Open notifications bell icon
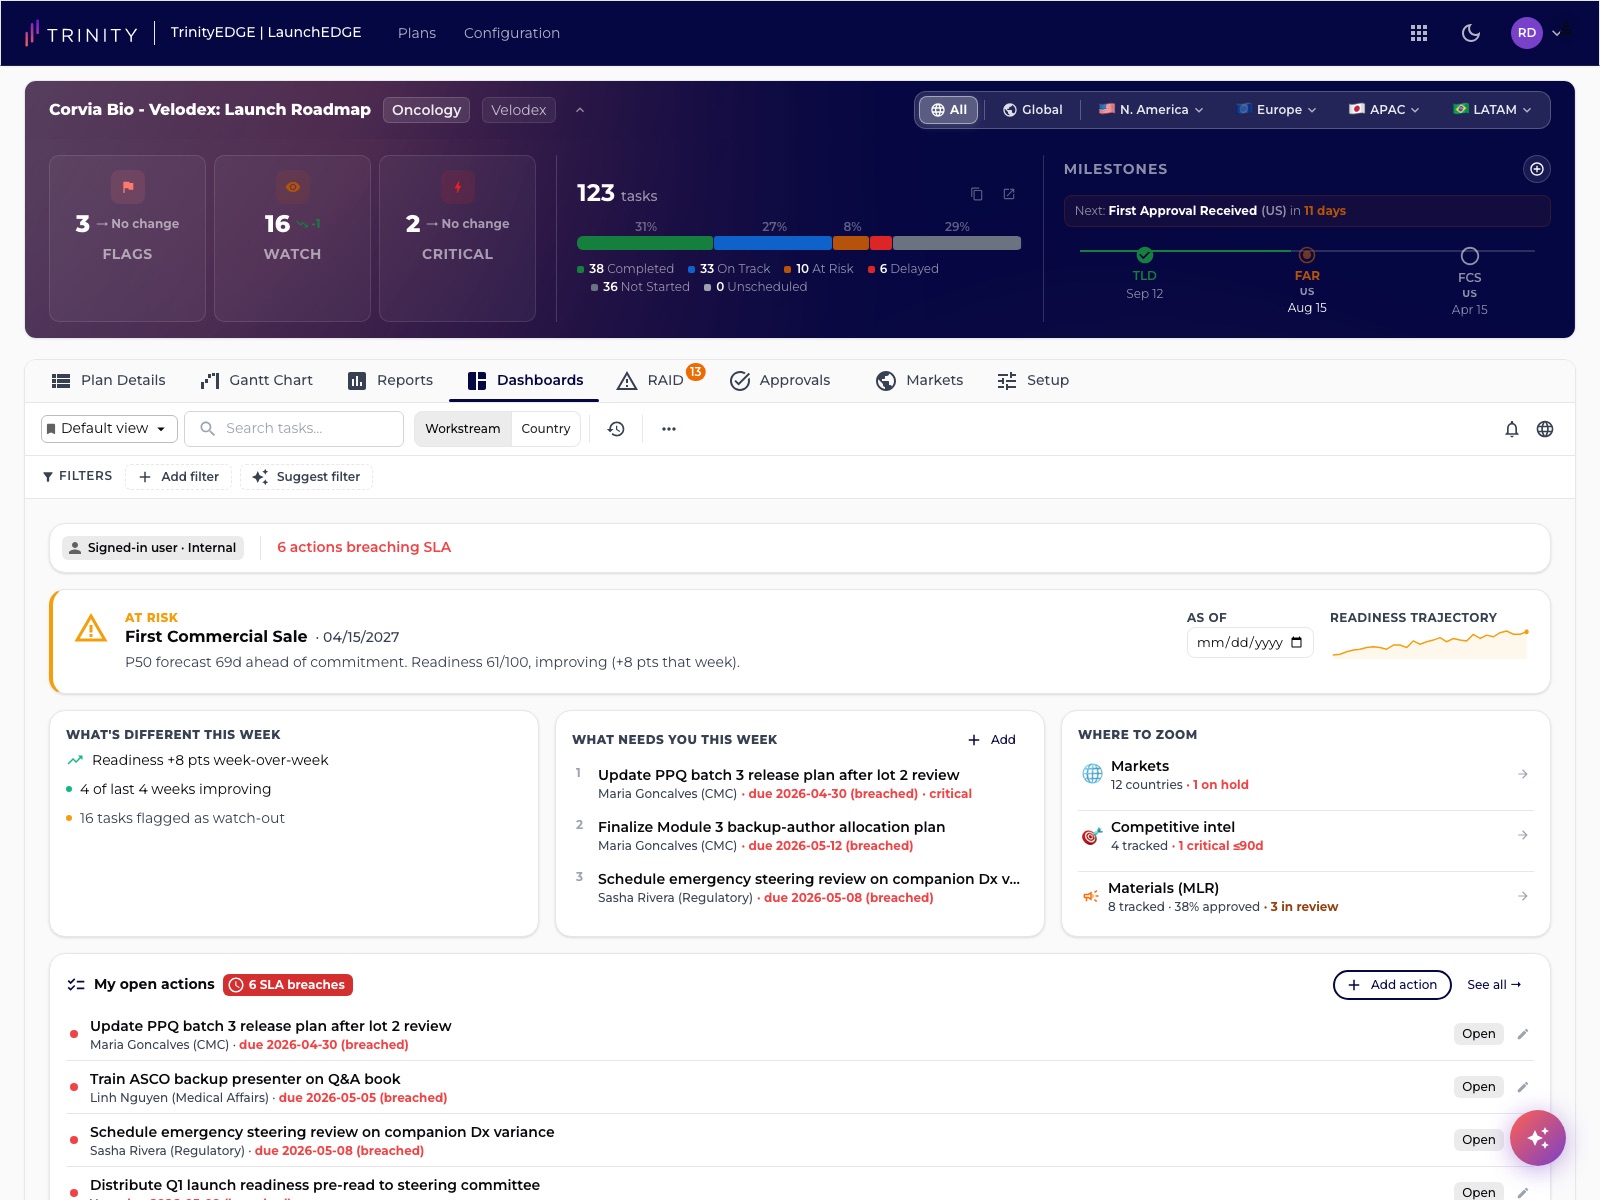The width and height of the screenshot is (1600, 1200). pyautogui.click(x=1512, y=429)
